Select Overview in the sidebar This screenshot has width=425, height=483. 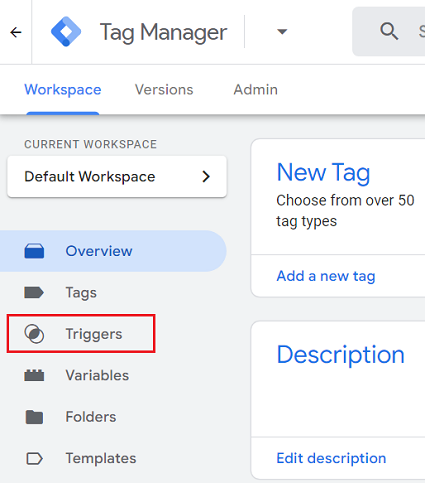point(113,251)
